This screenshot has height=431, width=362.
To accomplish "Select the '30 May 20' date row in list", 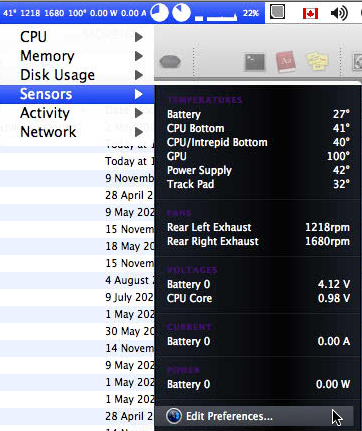I will tap(77, 331).
